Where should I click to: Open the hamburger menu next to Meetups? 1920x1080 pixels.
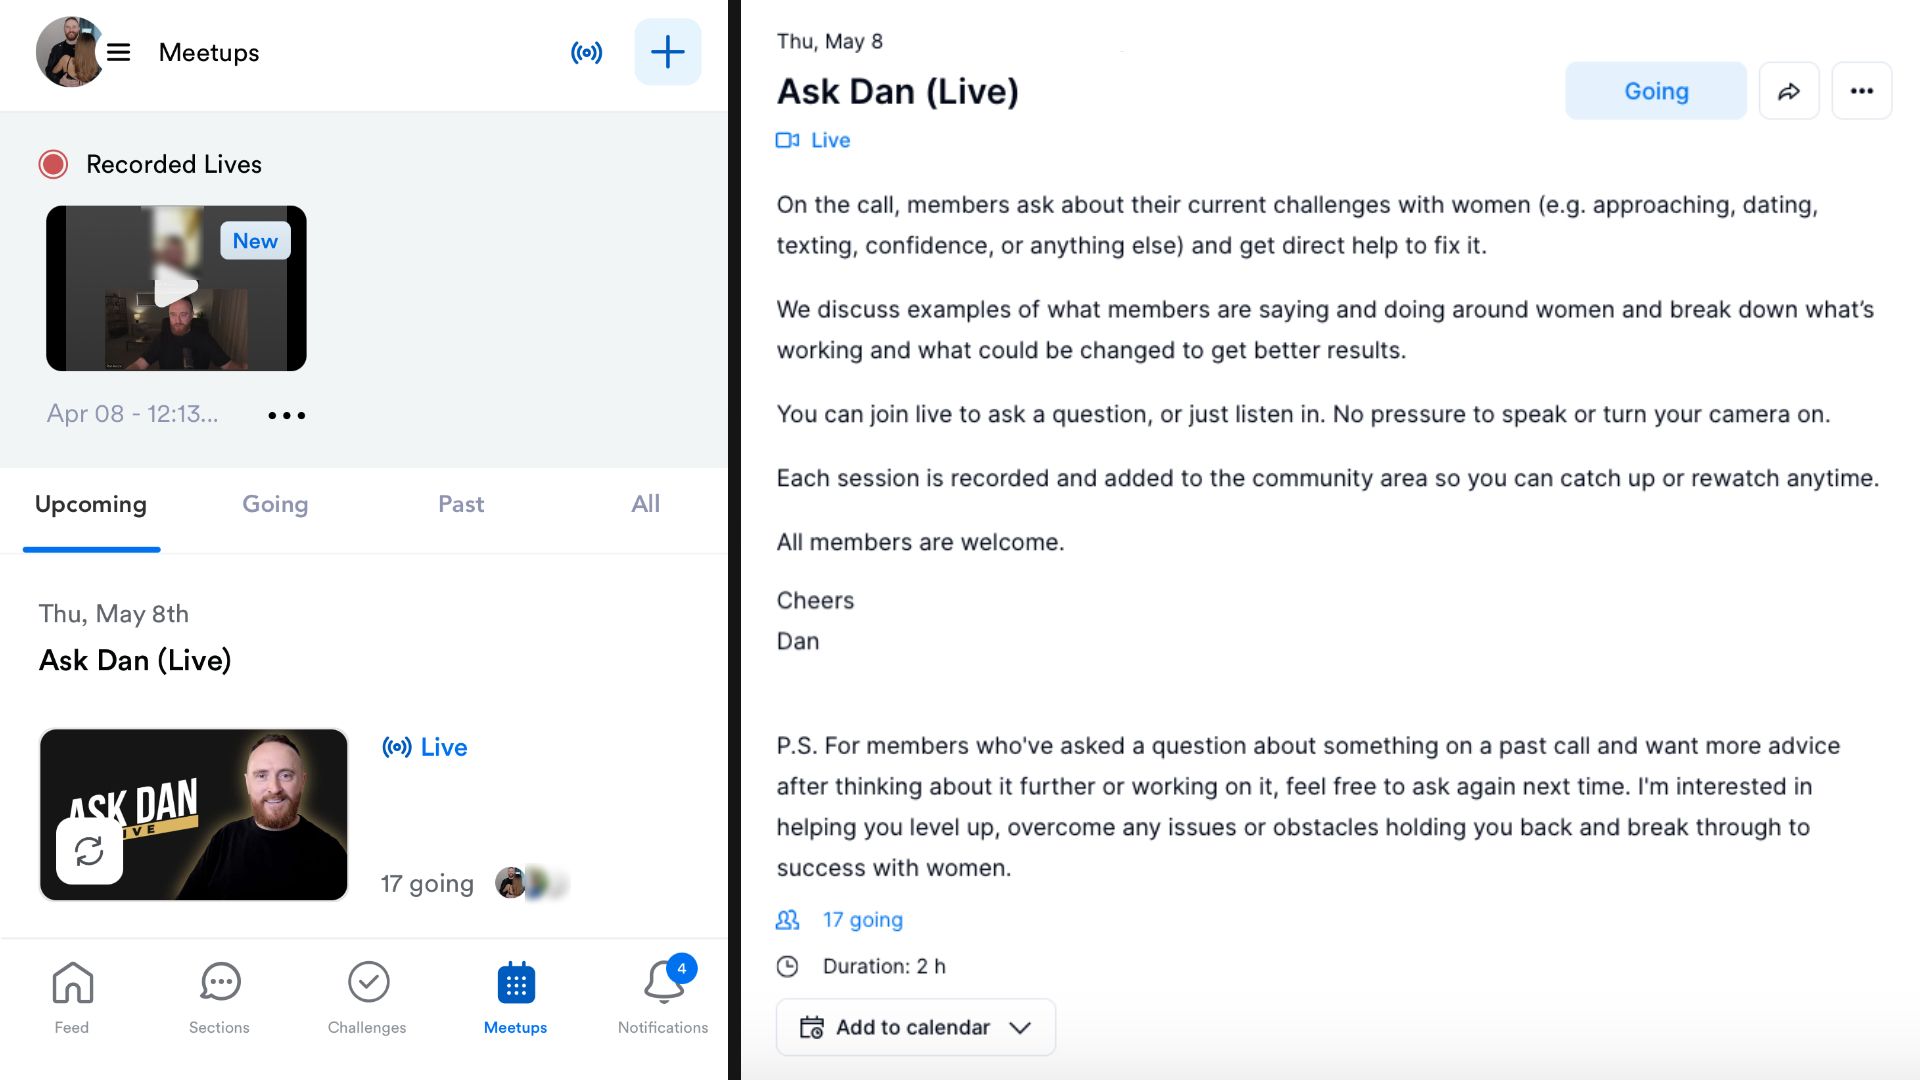point(118,52)
